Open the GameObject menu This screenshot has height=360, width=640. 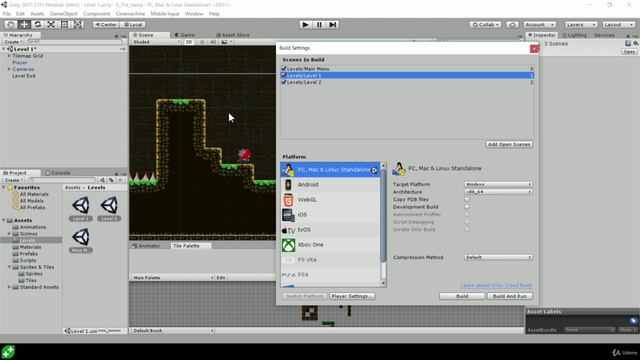click(x=64, y=13)
